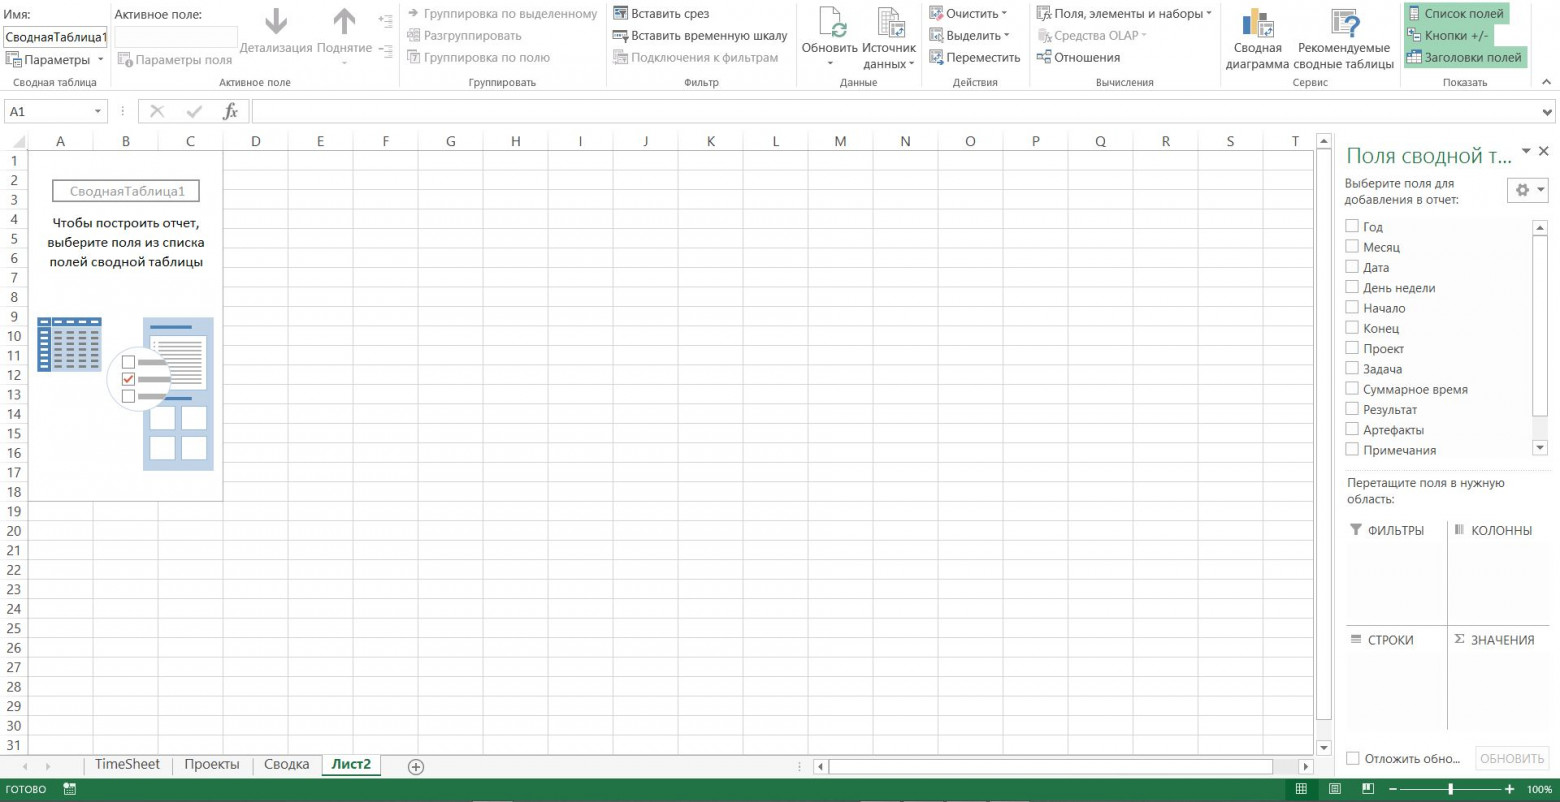The width and height of the screenshot is (1560, 802).
Task: Enable the Проект field checkbox
Action: [1352, 349]
